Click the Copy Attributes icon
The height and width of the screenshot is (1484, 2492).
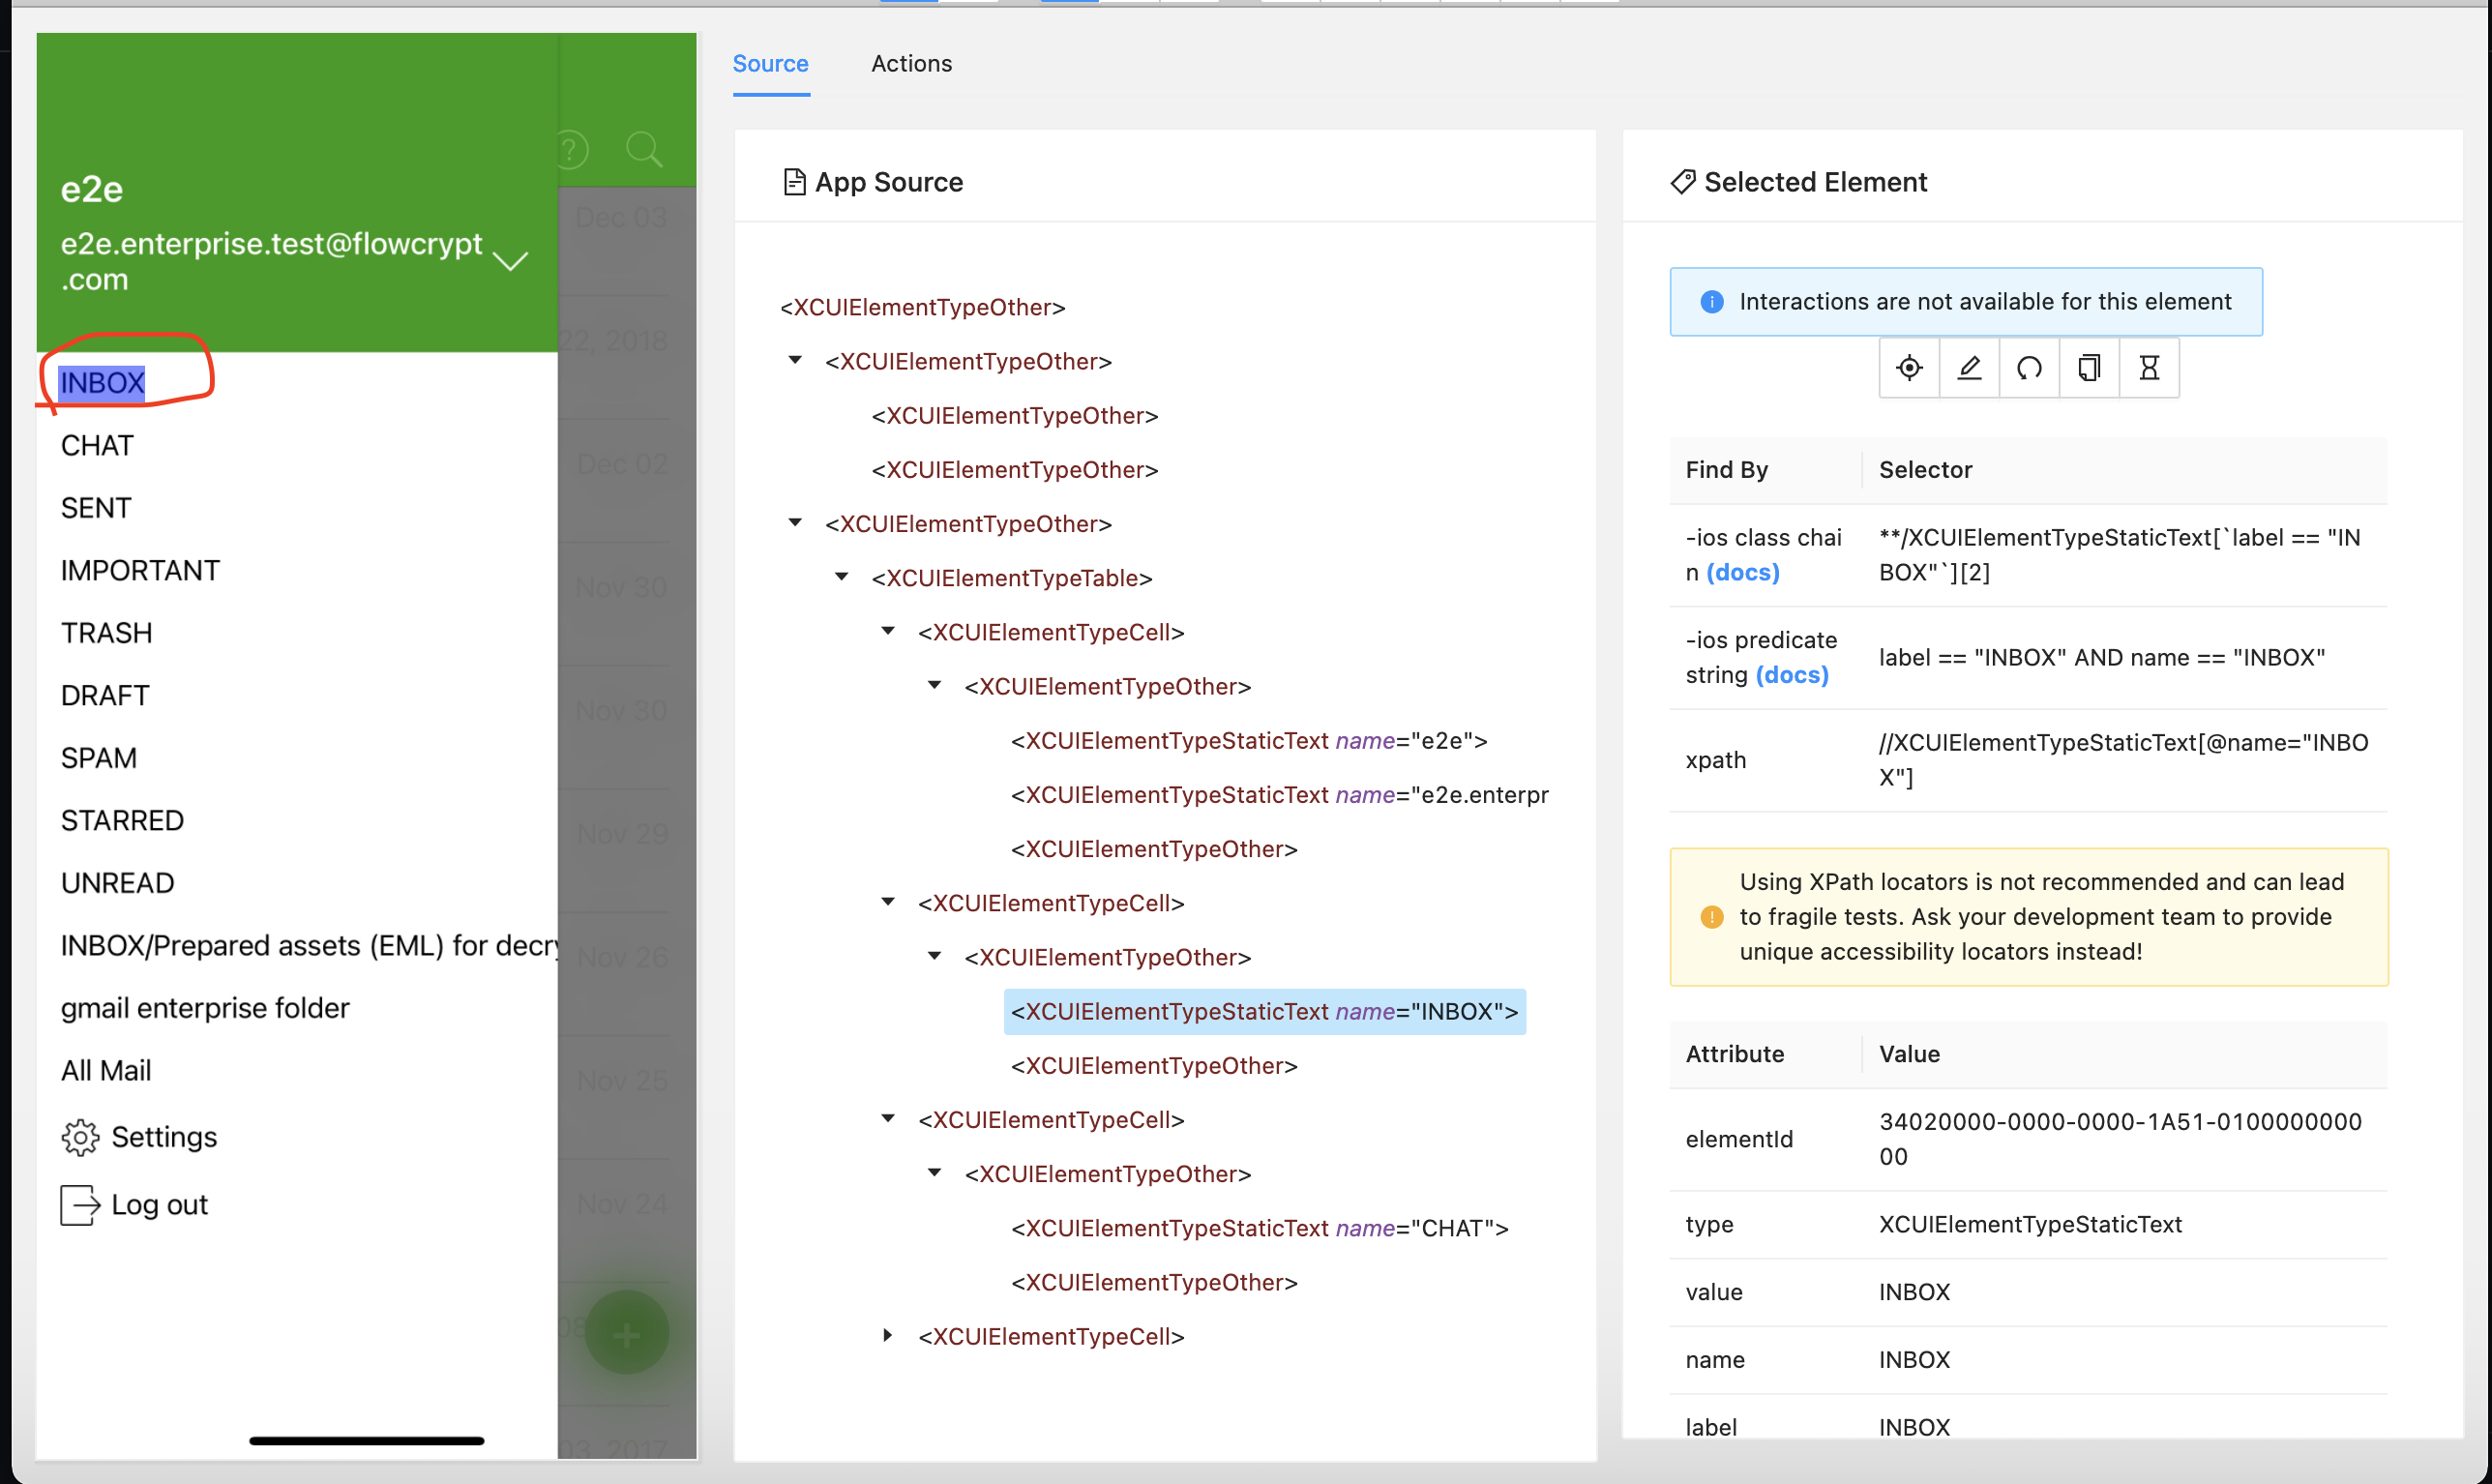click(2089, 368)
